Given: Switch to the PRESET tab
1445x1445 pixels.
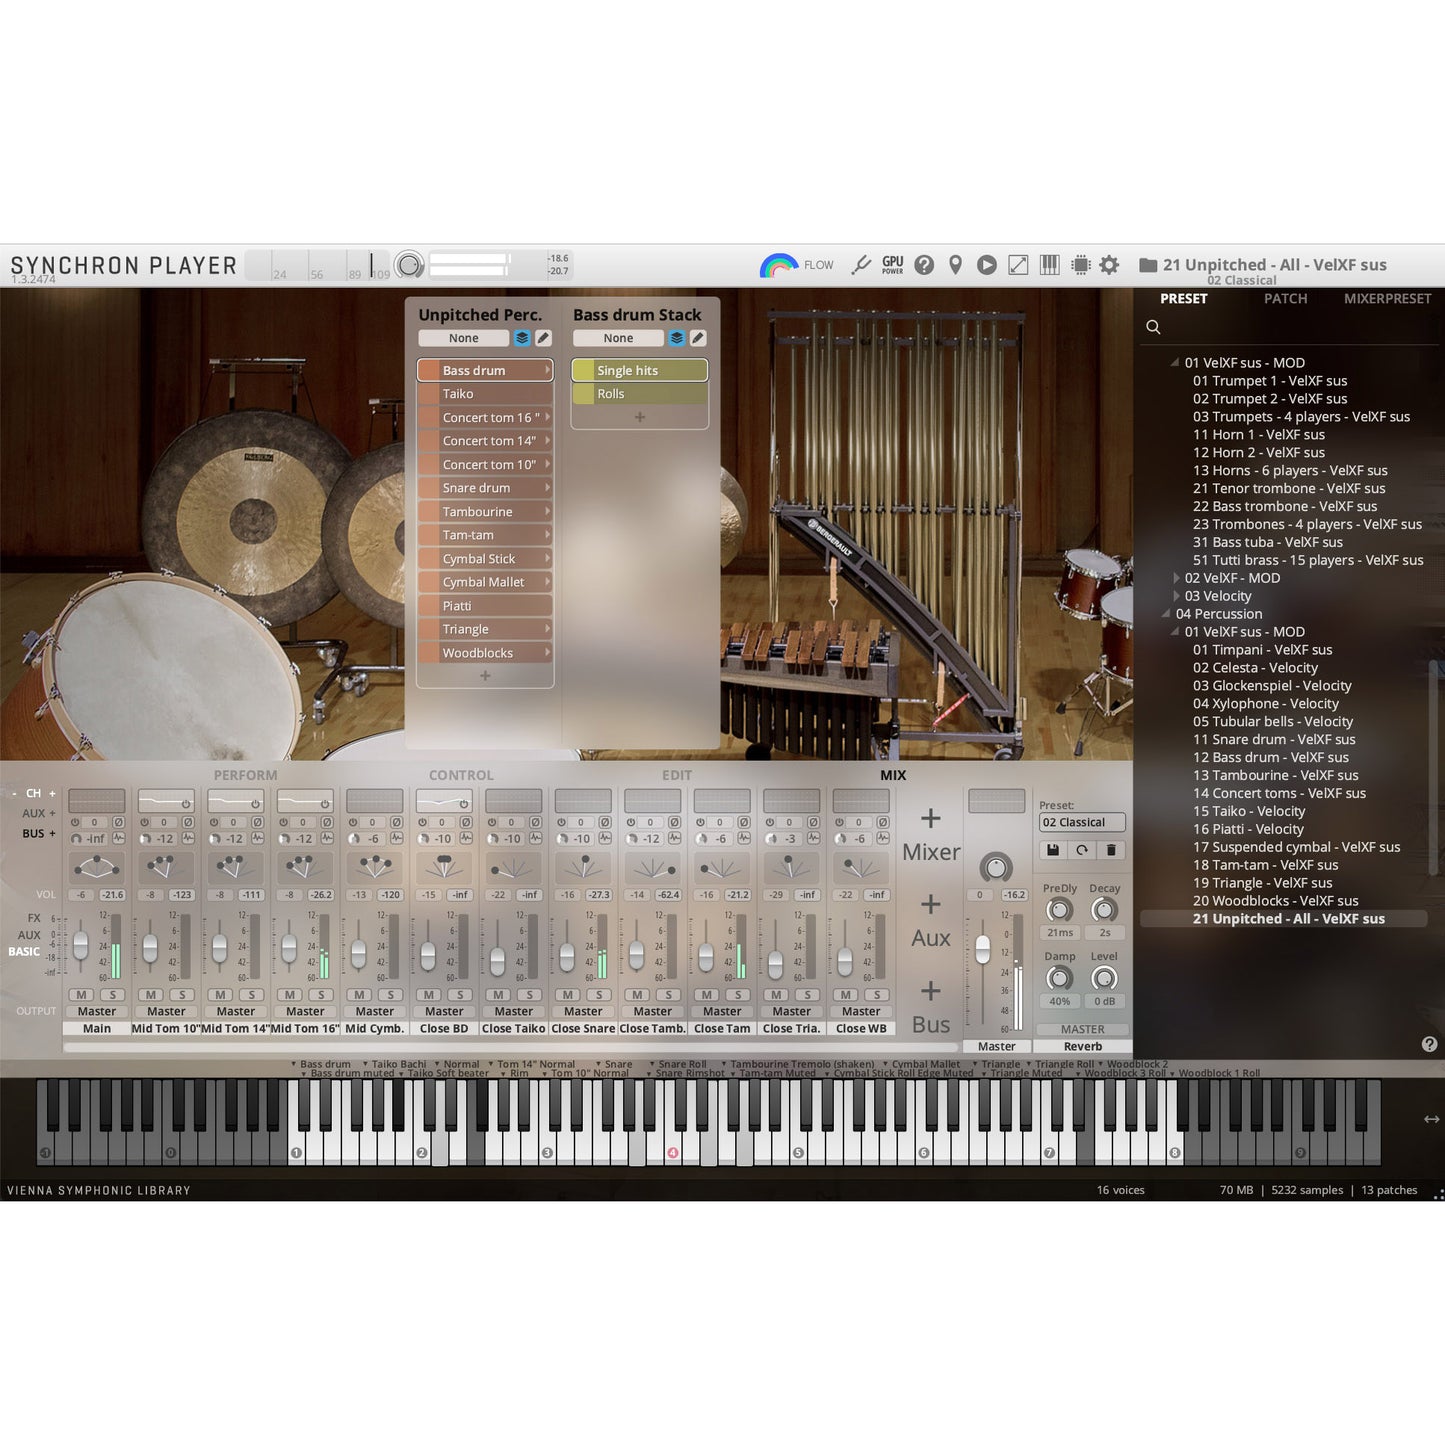Looking at the screenshot, I should [1183, 298].
